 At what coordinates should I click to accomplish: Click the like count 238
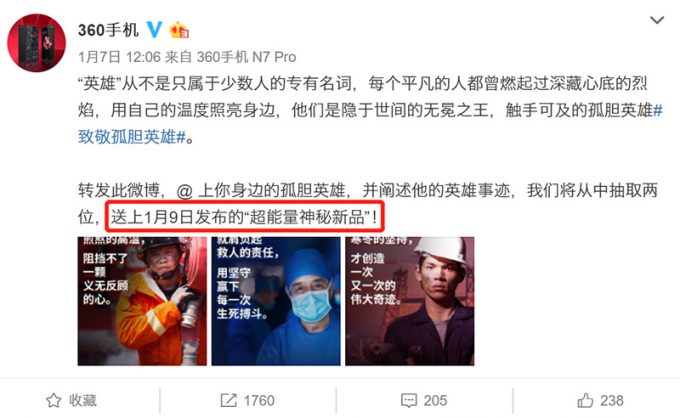point(611,400)
